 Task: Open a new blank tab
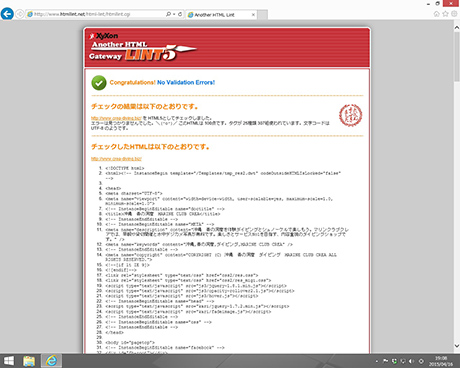tap(262, 15)
